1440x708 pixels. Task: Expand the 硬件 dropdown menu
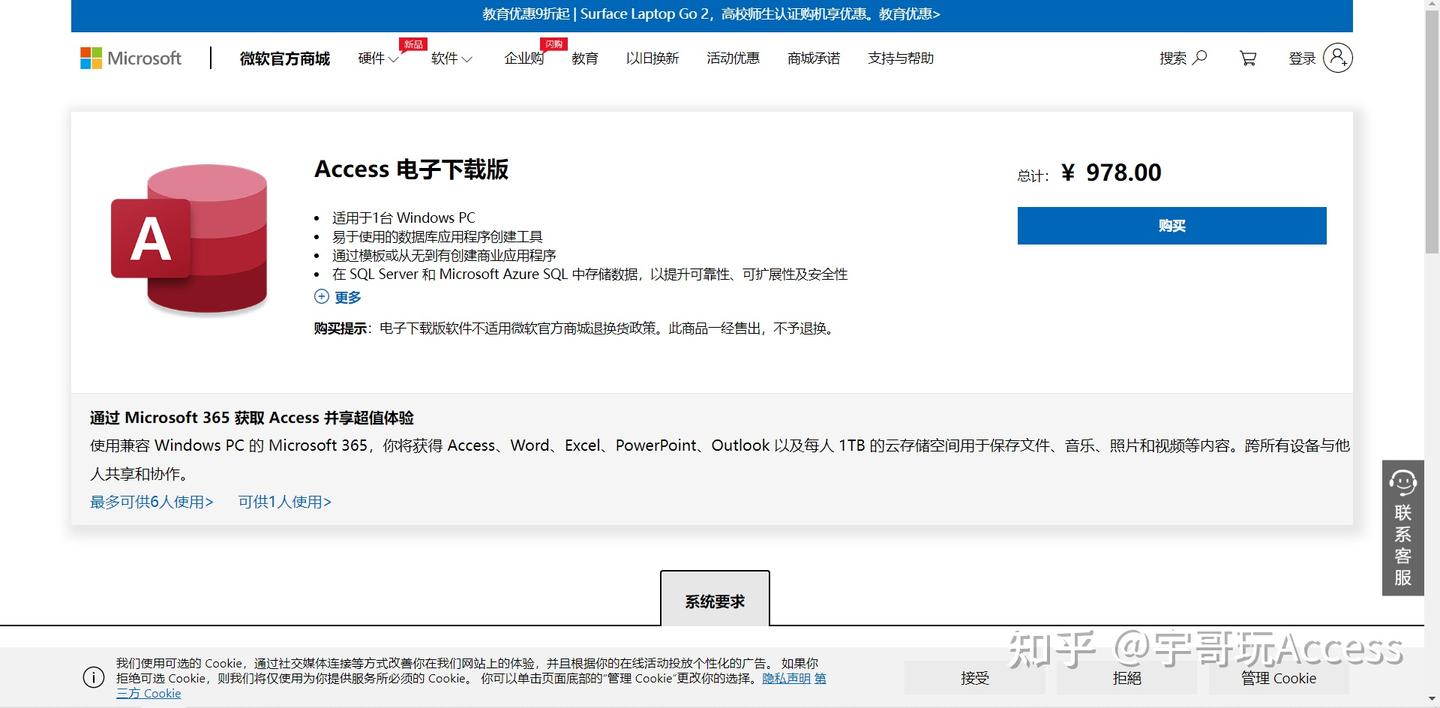(x=378, y=58)
